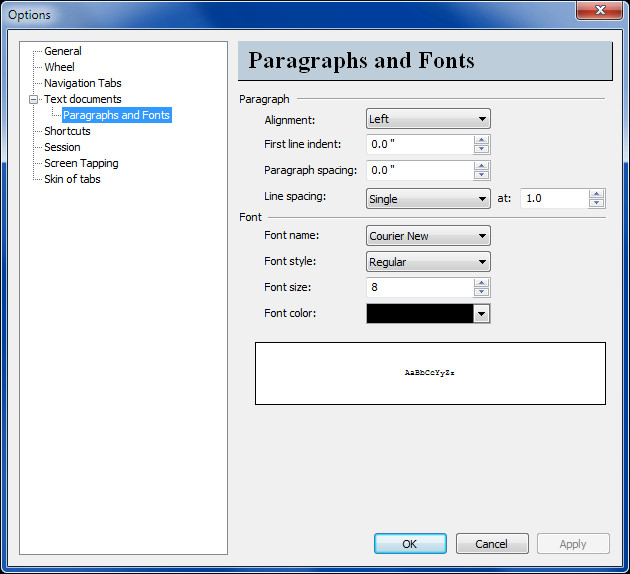Select Paragraphs and Fonts tree item
This screenshot has width=630, height=574.
[x=117, y=115]
